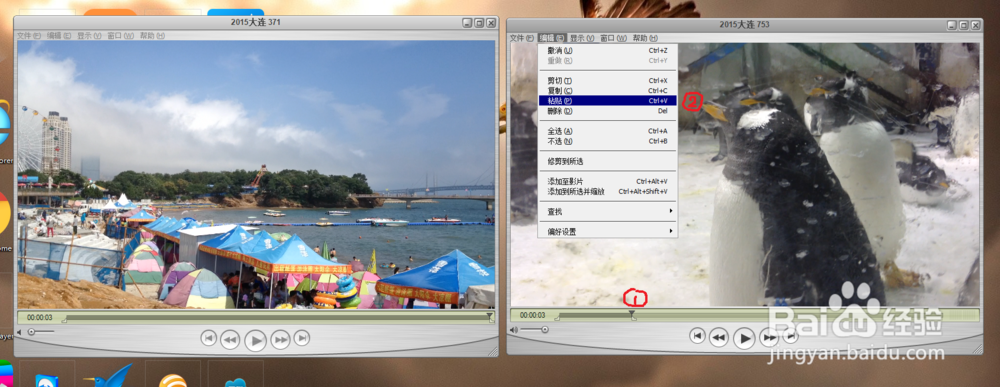
Task: Expand the 偏好设置 submenu
Action: (608, 231)
